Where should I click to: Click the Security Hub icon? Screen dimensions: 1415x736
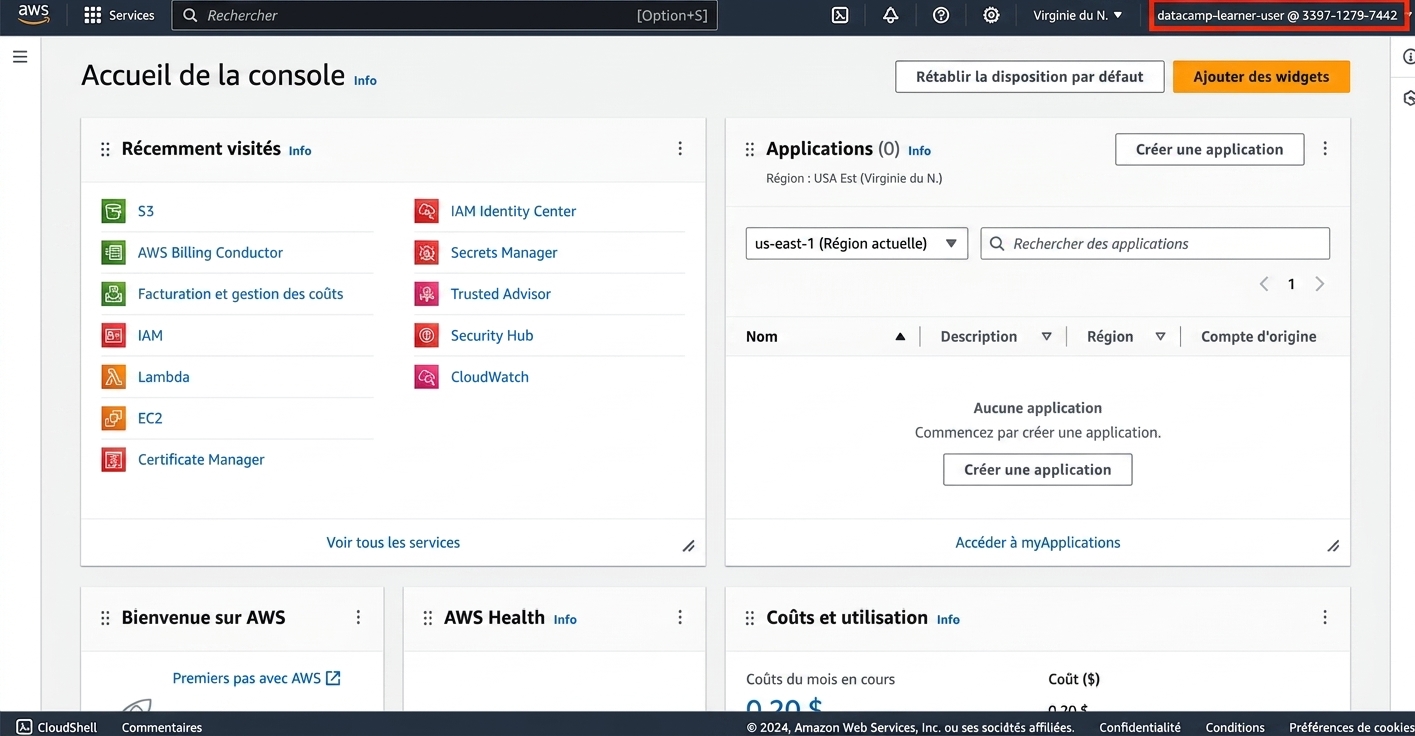tap(426, 336)
